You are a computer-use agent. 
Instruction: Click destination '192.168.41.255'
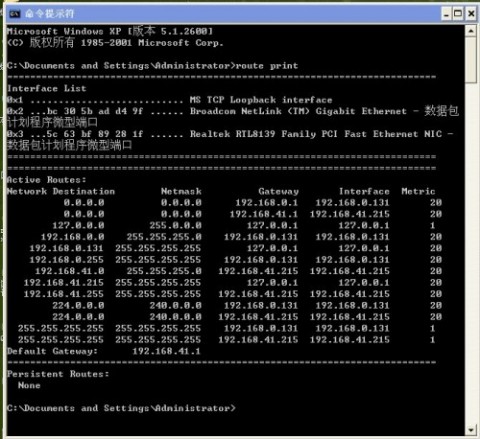(64, 294)
